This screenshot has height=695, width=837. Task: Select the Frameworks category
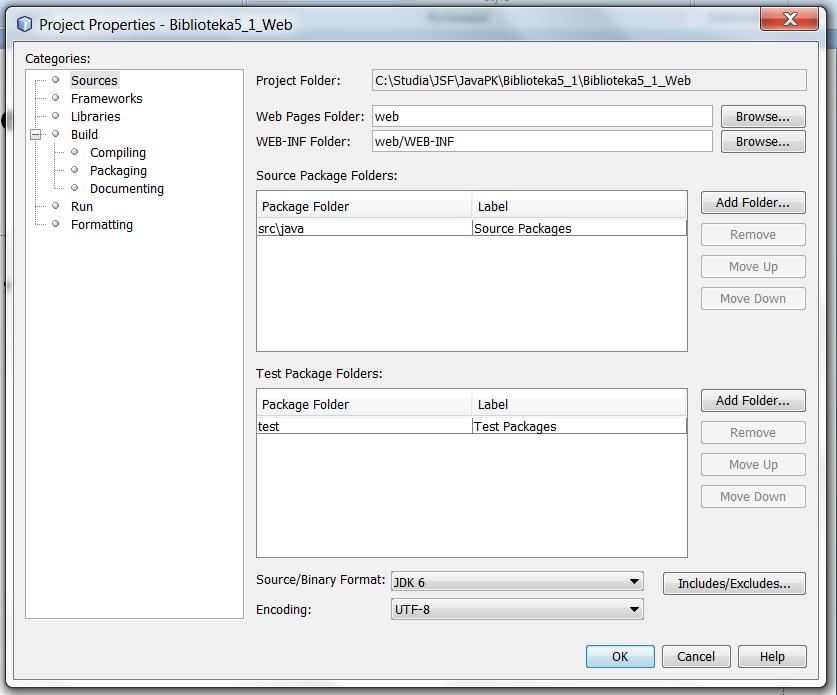(106, 99)
